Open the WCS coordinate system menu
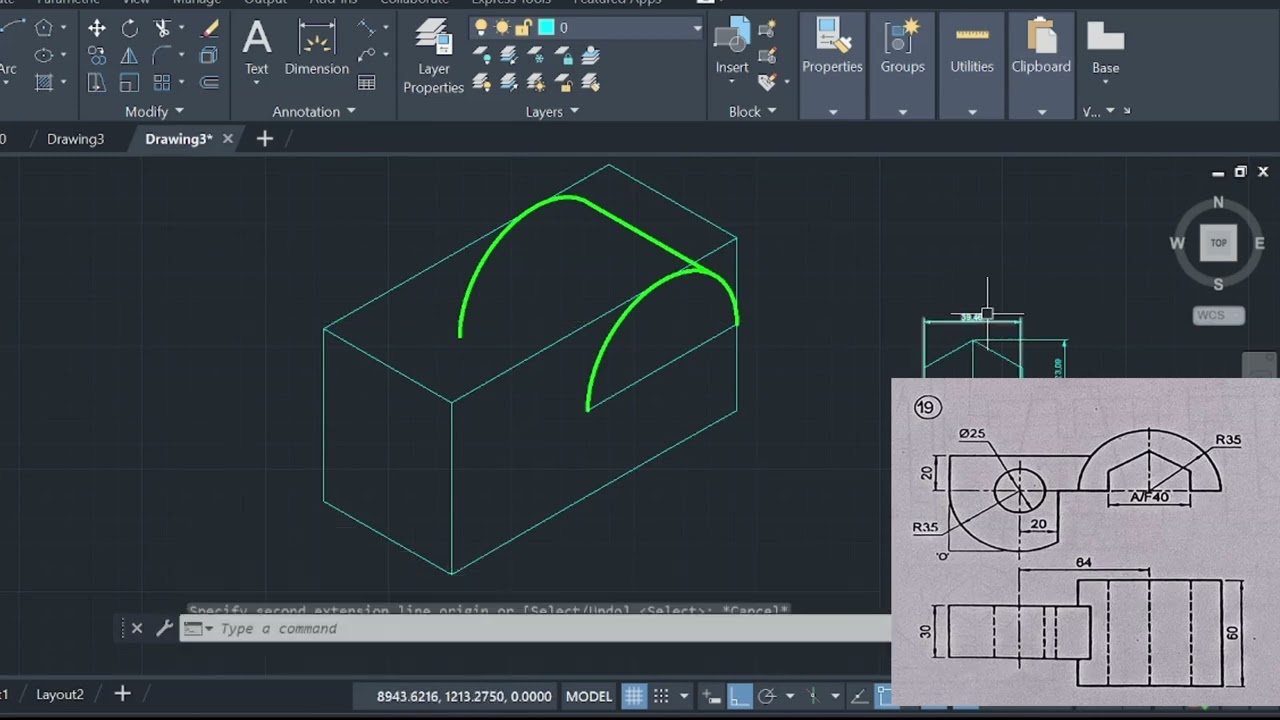1280x720 pixels. (1219, 315)
